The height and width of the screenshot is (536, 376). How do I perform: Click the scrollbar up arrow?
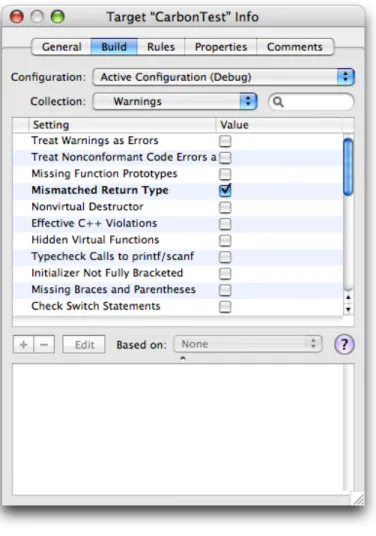tap(348, 297)
